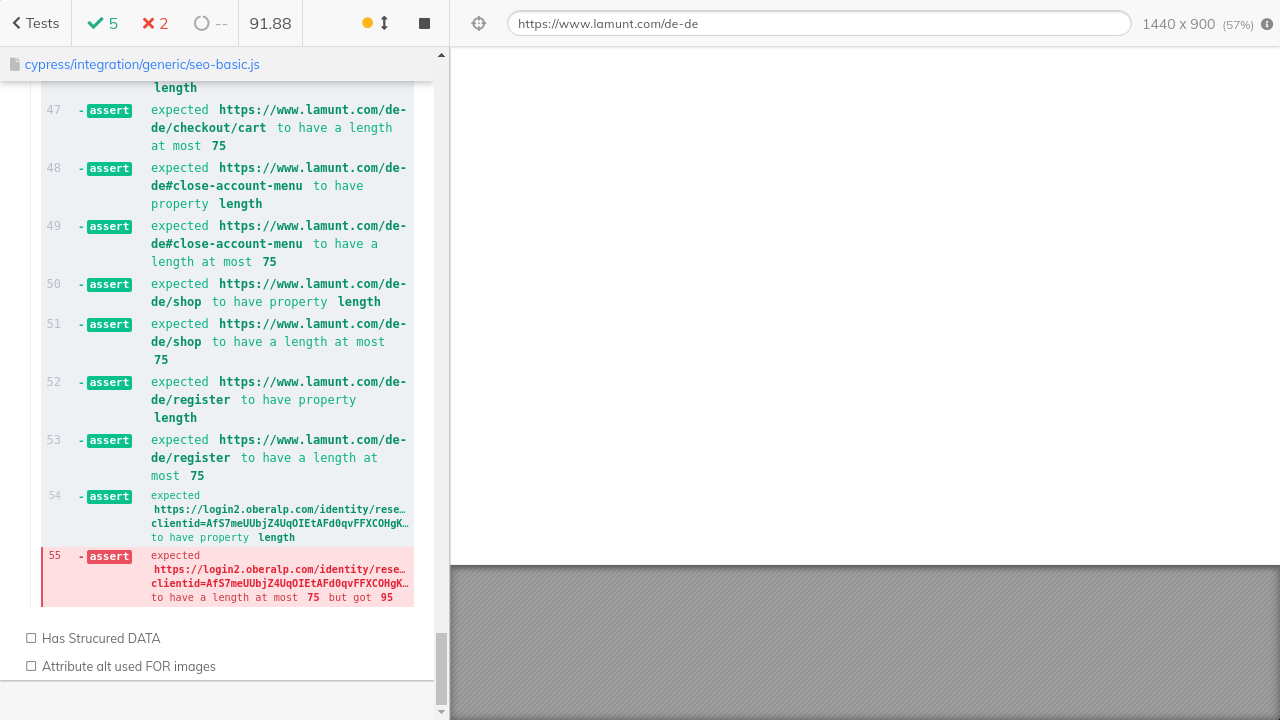
Task: Select assert 47 for the checkout/cart length
Action: (228, 128)
